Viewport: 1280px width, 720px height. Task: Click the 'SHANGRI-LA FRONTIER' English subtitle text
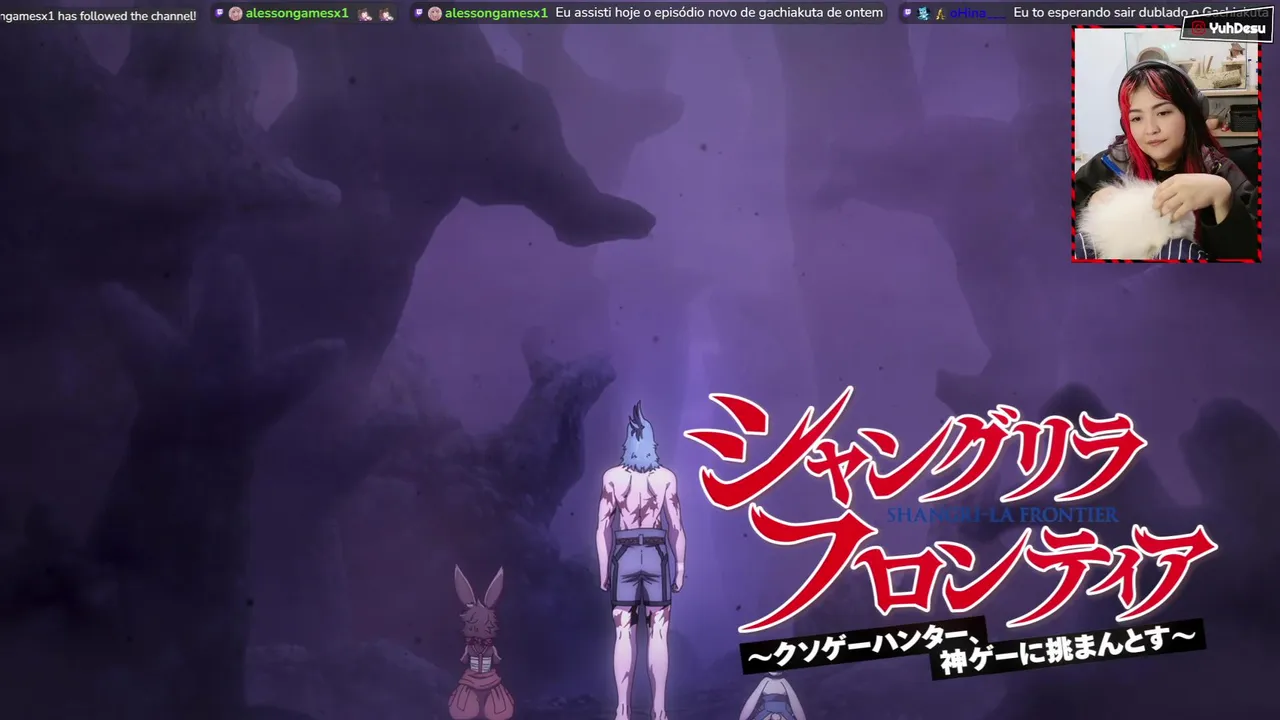click(1001, 515)
